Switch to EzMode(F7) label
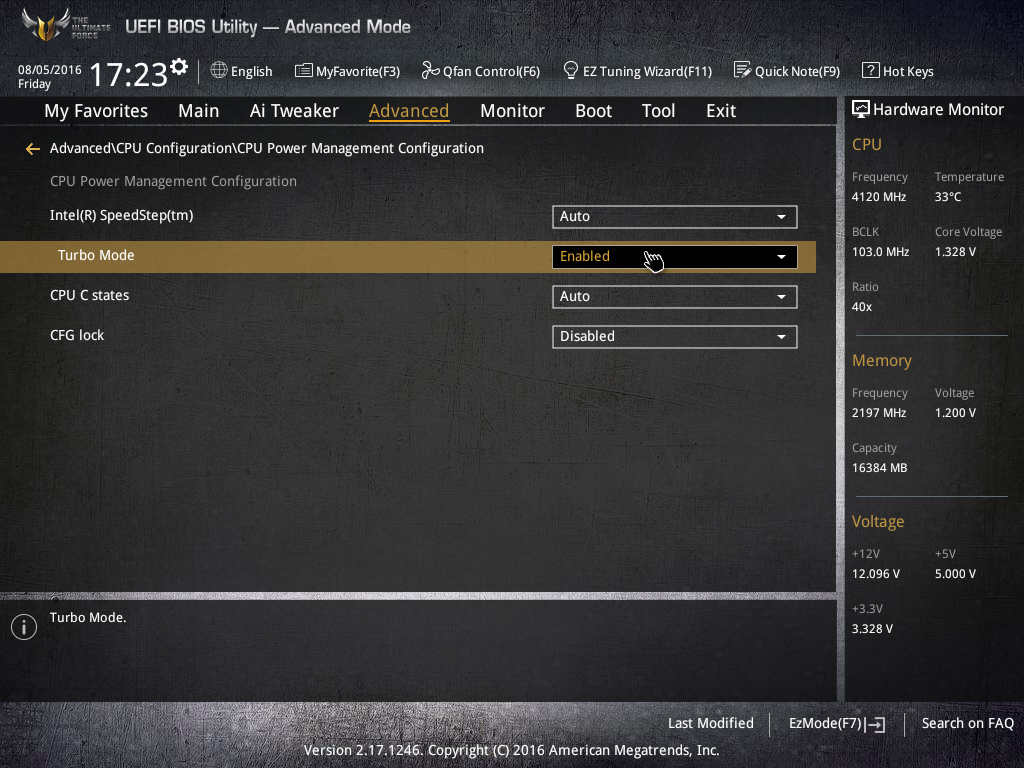 [x=825, y=724]
